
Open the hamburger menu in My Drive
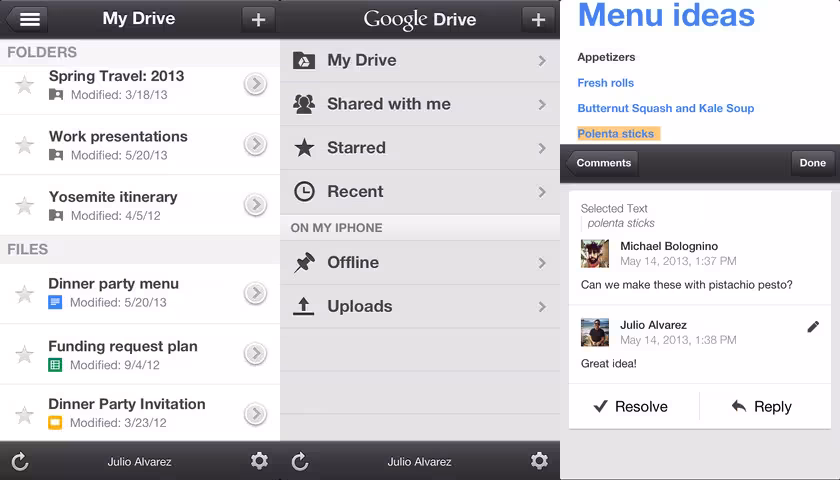(28, 19)
